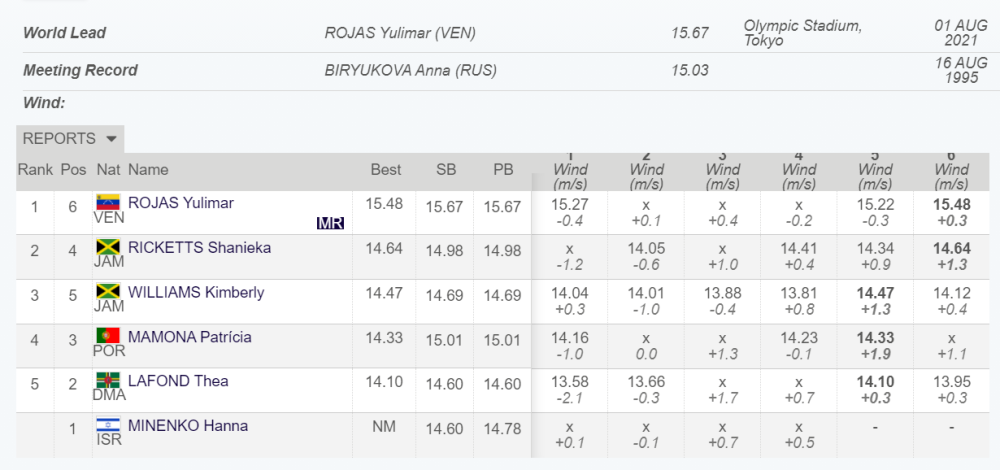Select LAFOND Thea name link
1000x470 pixels.
178,381
